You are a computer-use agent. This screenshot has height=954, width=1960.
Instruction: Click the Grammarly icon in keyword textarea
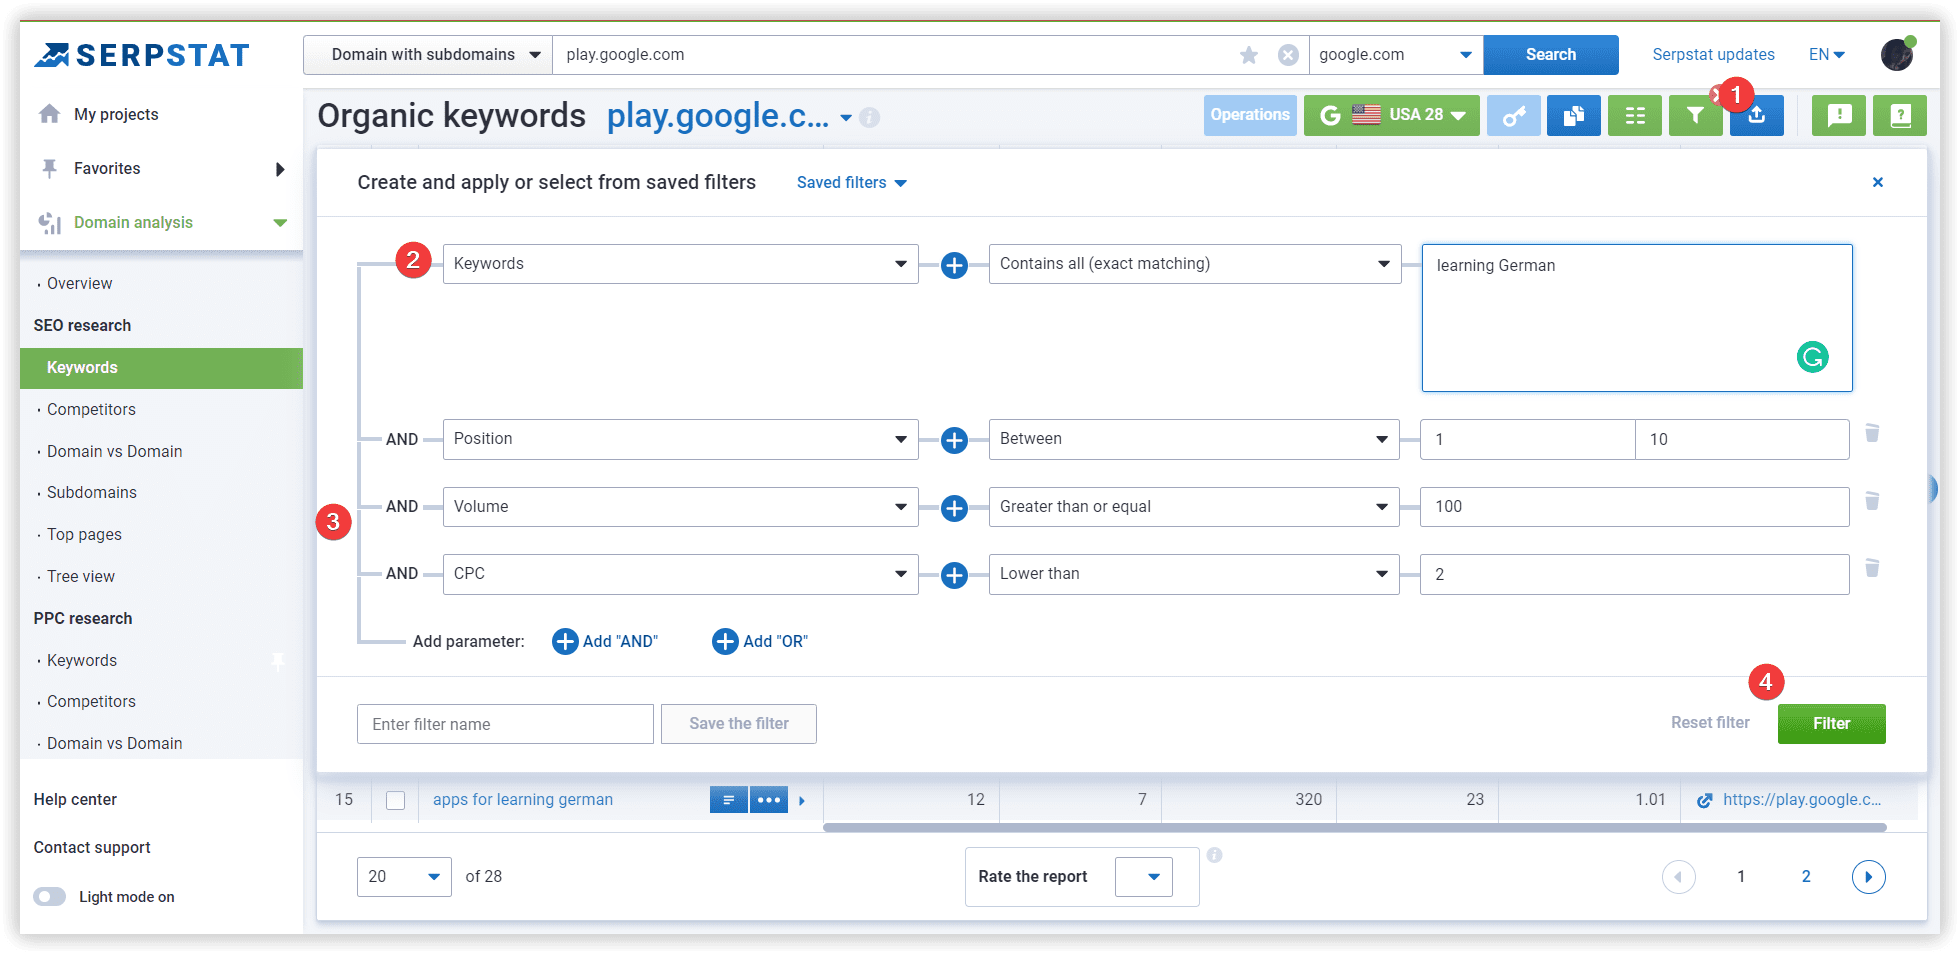pyautogui.click(x=1813, y=357)
